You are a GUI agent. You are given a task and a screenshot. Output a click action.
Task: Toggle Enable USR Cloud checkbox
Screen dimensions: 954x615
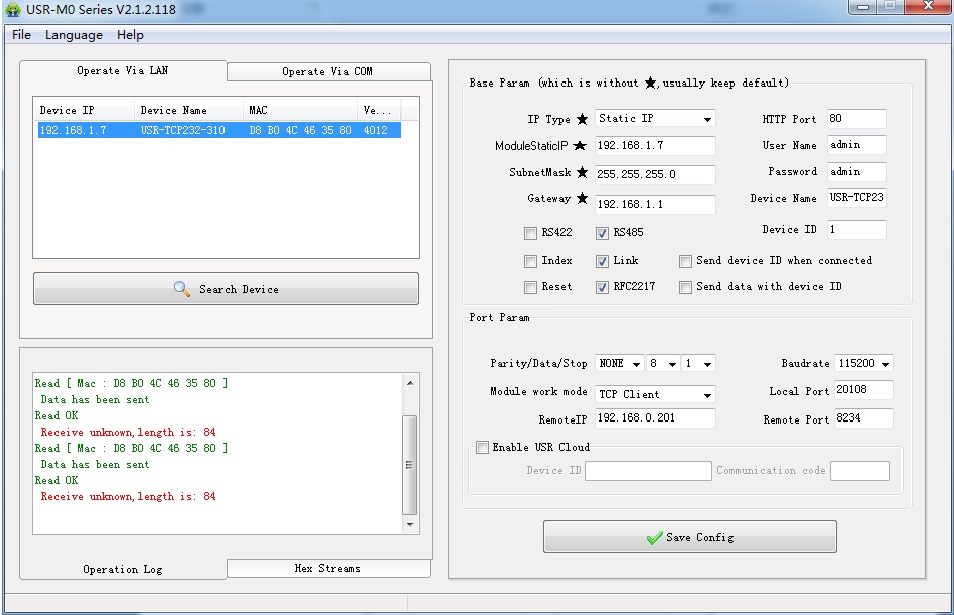(x=482, y=448)
